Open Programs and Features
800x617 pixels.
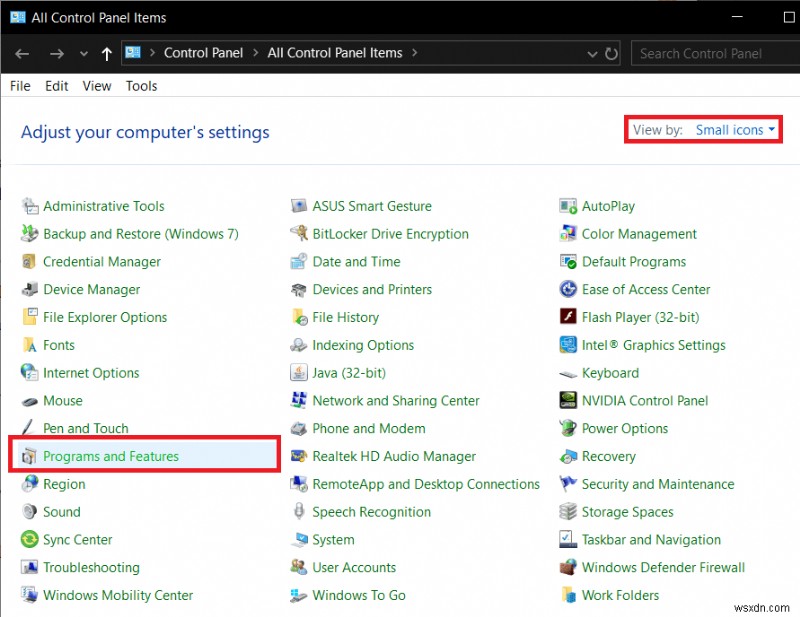(111, 456)
